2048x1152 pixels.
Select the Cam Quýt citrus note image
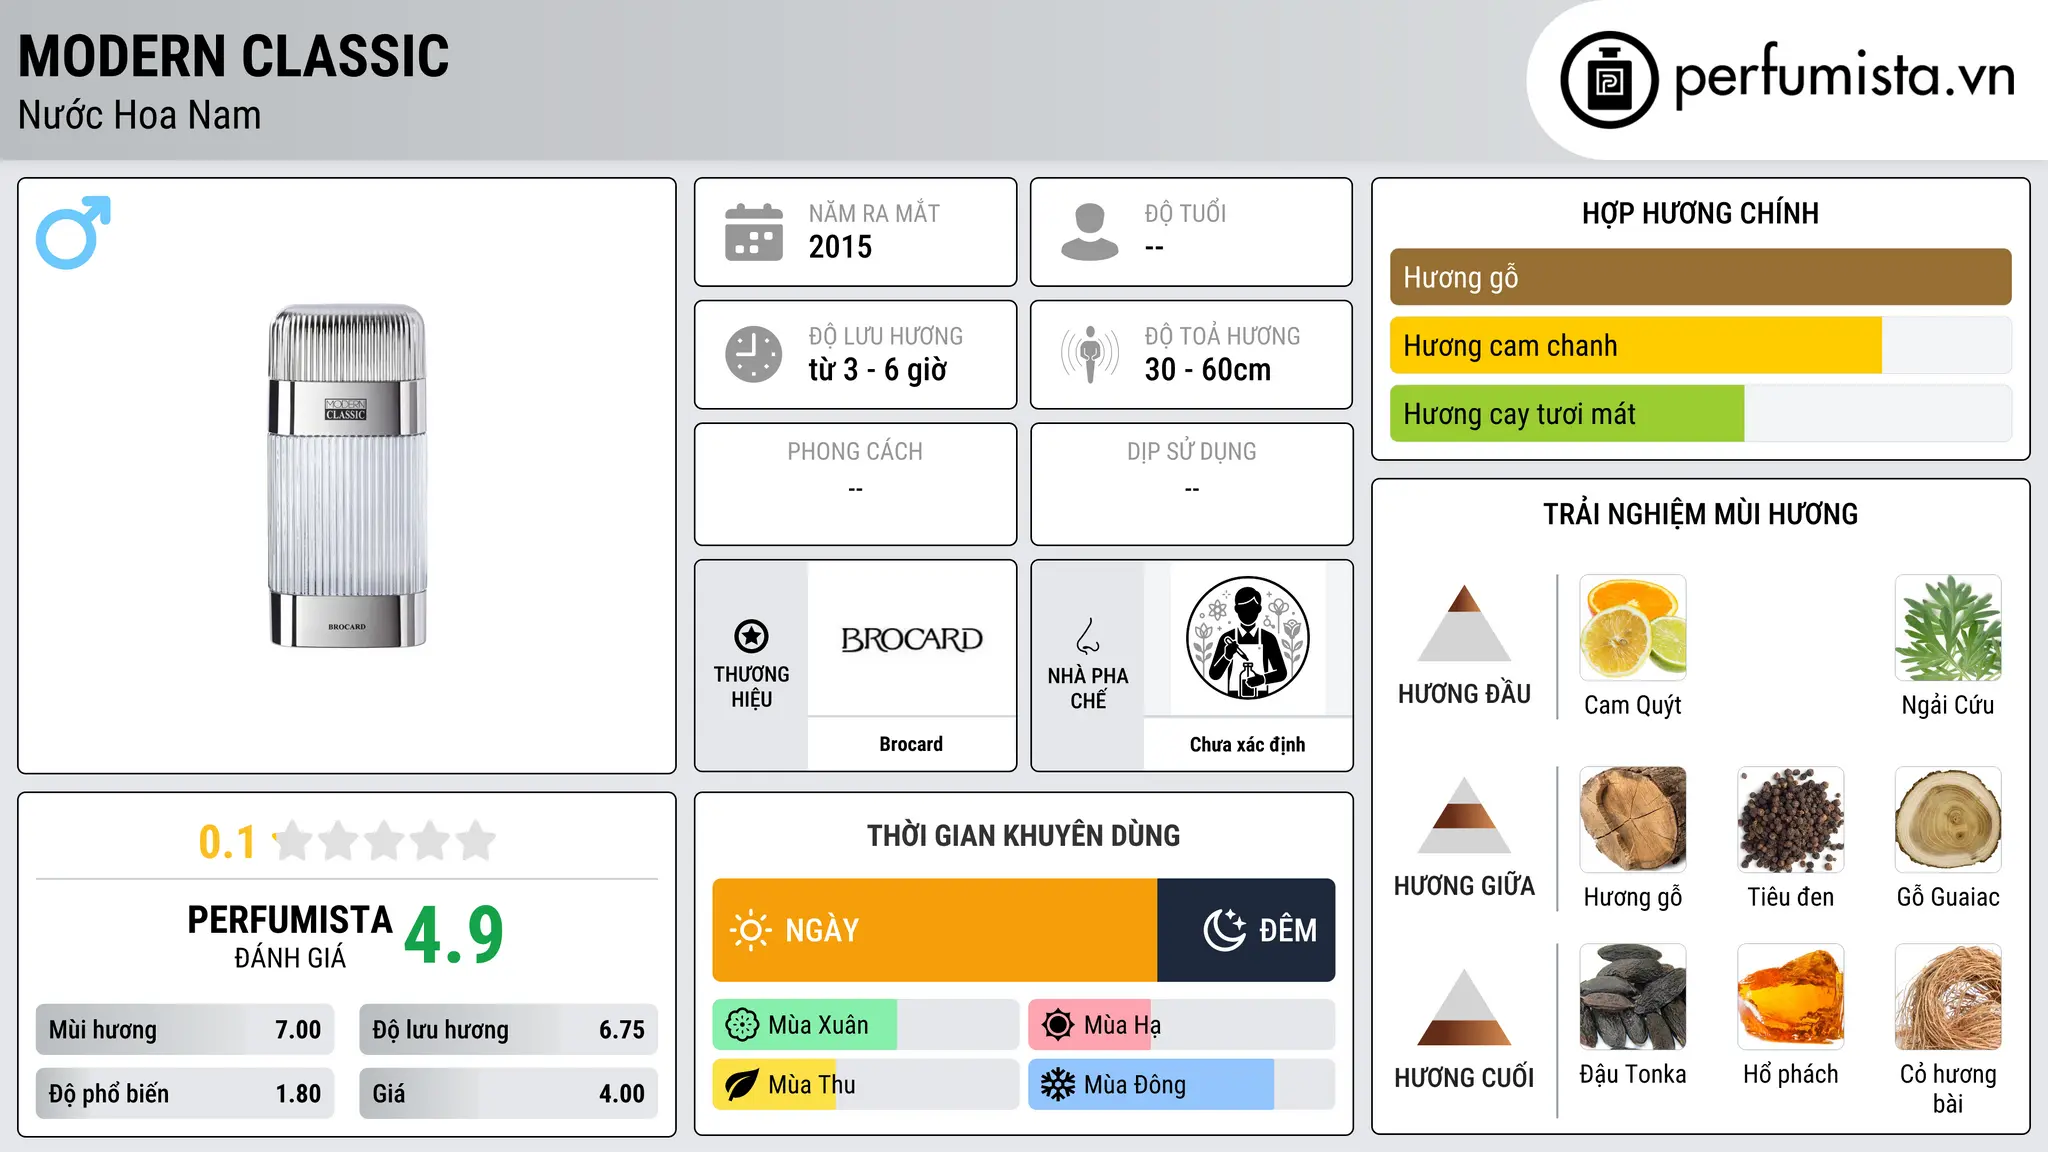(x=1633, y=628)
